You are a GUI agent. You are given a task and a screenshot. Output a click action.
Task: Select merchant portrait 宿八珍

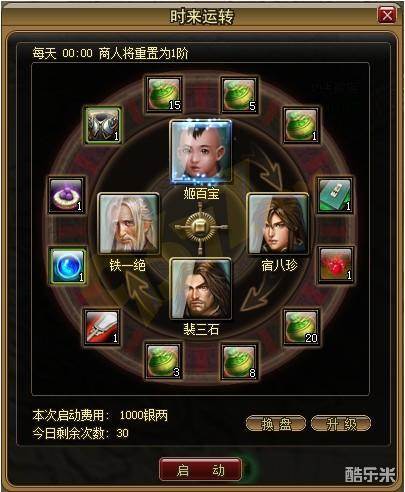[x=278, y=224]
